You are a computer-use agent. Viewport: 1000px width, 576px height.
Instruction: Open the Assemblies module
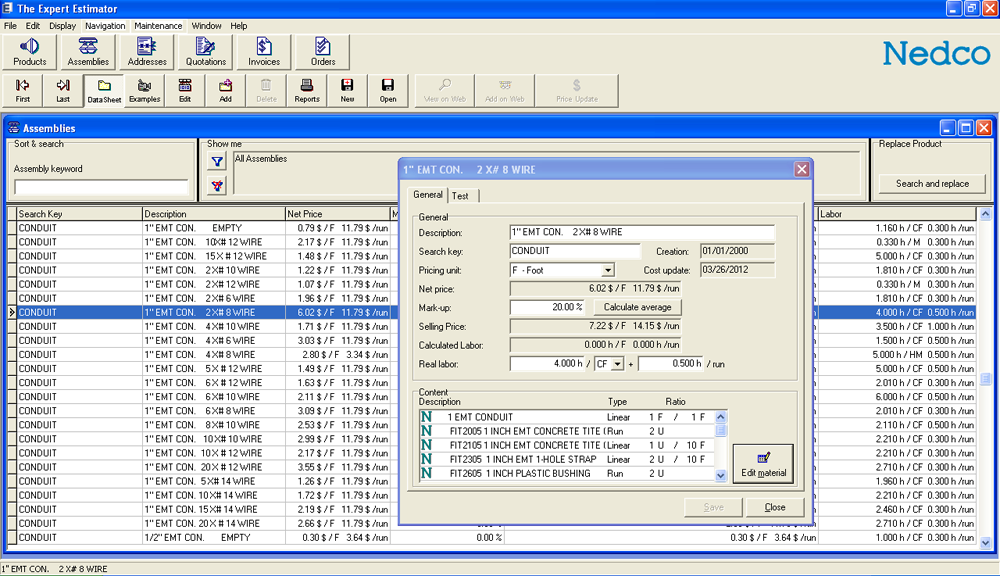pos(88,52)
